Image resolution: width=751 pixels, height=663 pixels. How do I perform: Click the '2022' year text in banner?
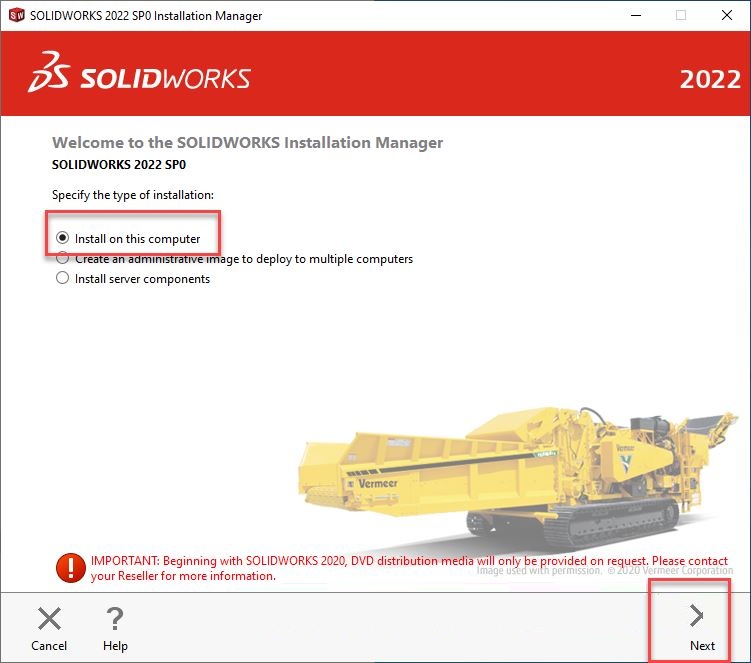(710, 80)
